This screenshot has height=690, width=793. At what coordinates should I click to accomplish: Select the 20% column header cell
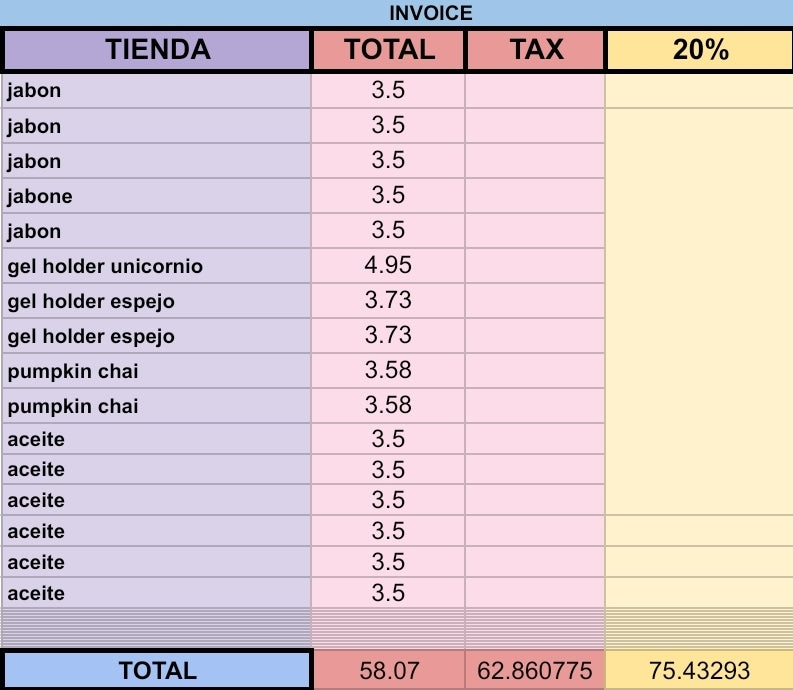[x=699, y=50]
